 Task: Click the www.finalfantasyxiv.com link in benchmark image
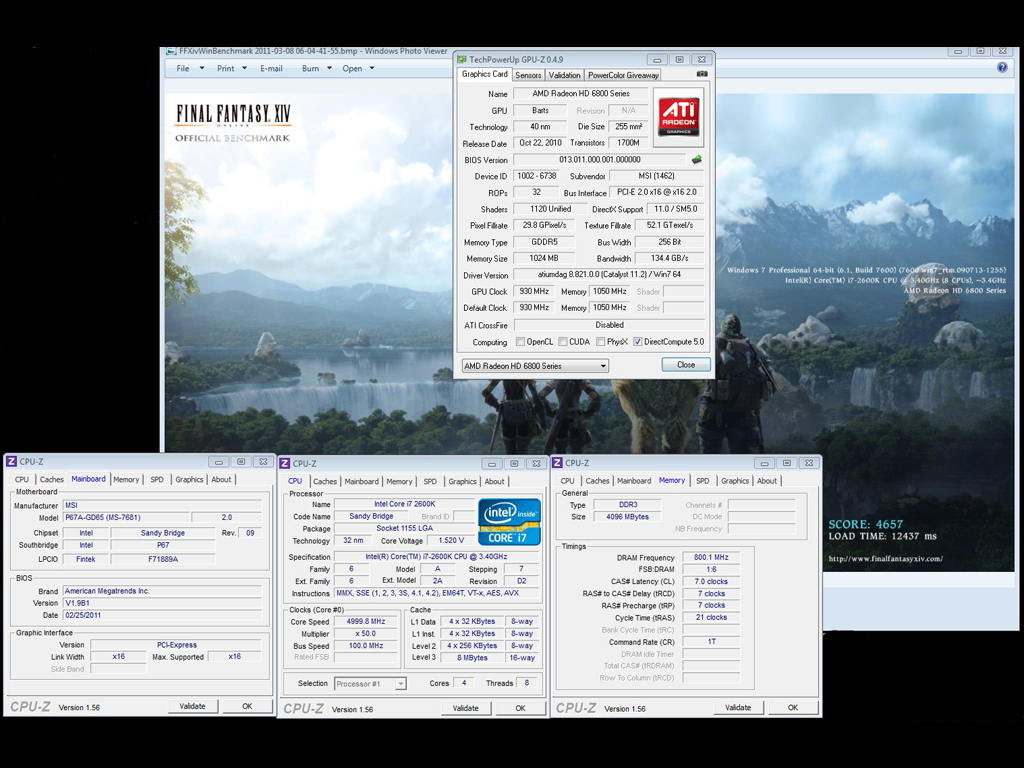(x=886, y=558)
